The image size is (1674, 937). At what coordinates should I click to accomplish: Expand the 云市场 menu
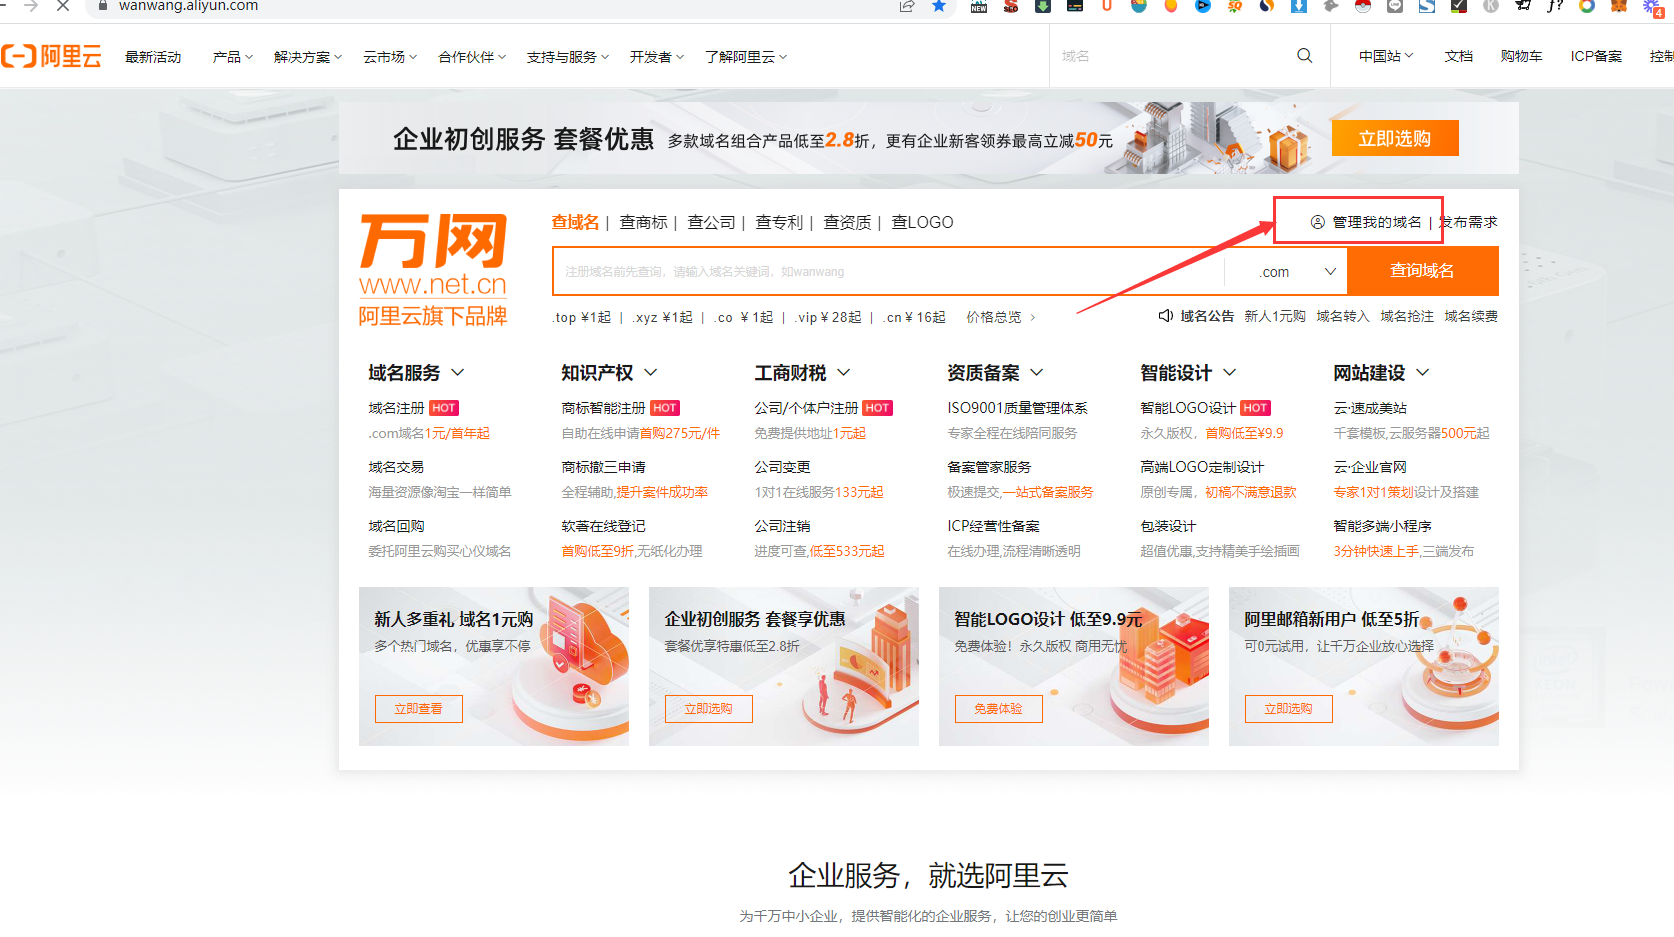(x=390, y=57)
